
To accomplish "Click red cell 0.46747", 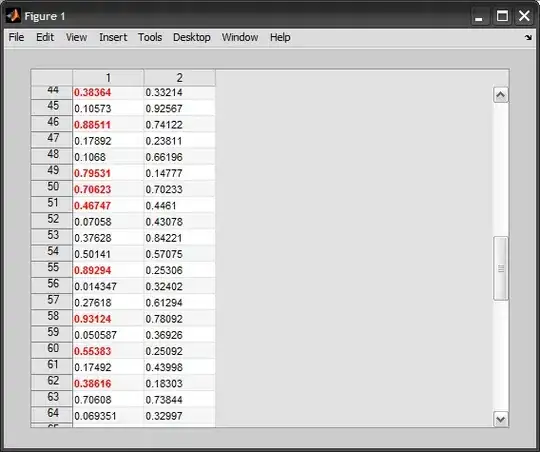I will [x=108, y=205].
